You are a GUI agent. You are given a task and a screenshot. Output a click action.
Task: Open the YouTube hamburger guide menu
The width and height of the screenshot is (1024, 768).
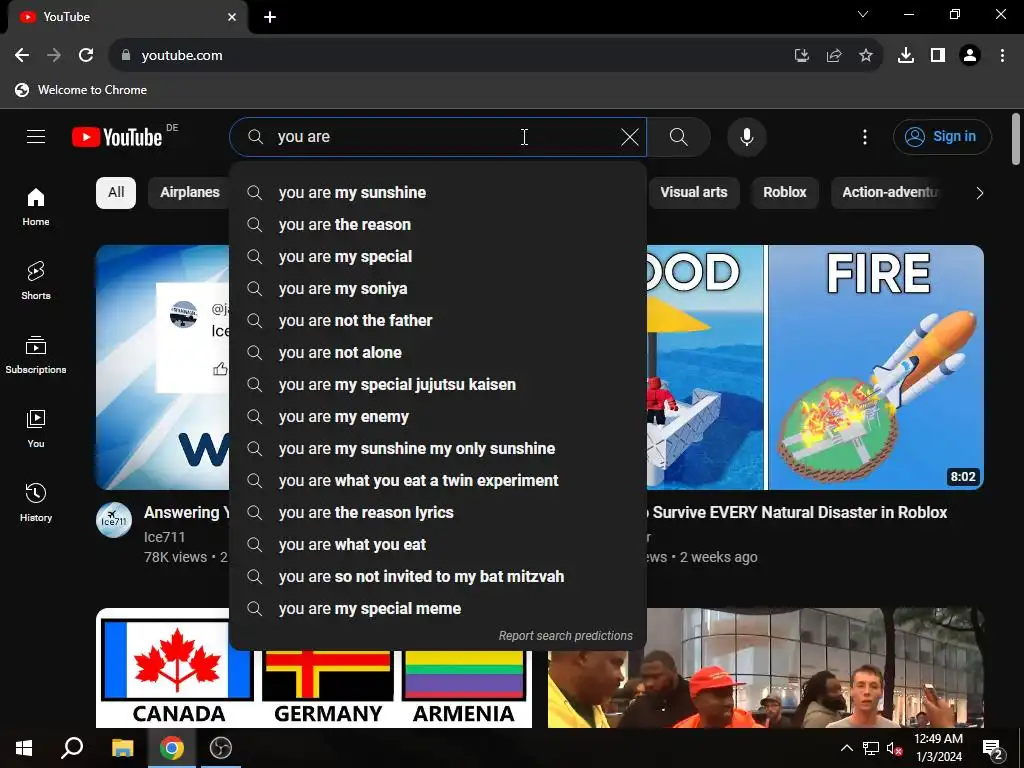36,136
